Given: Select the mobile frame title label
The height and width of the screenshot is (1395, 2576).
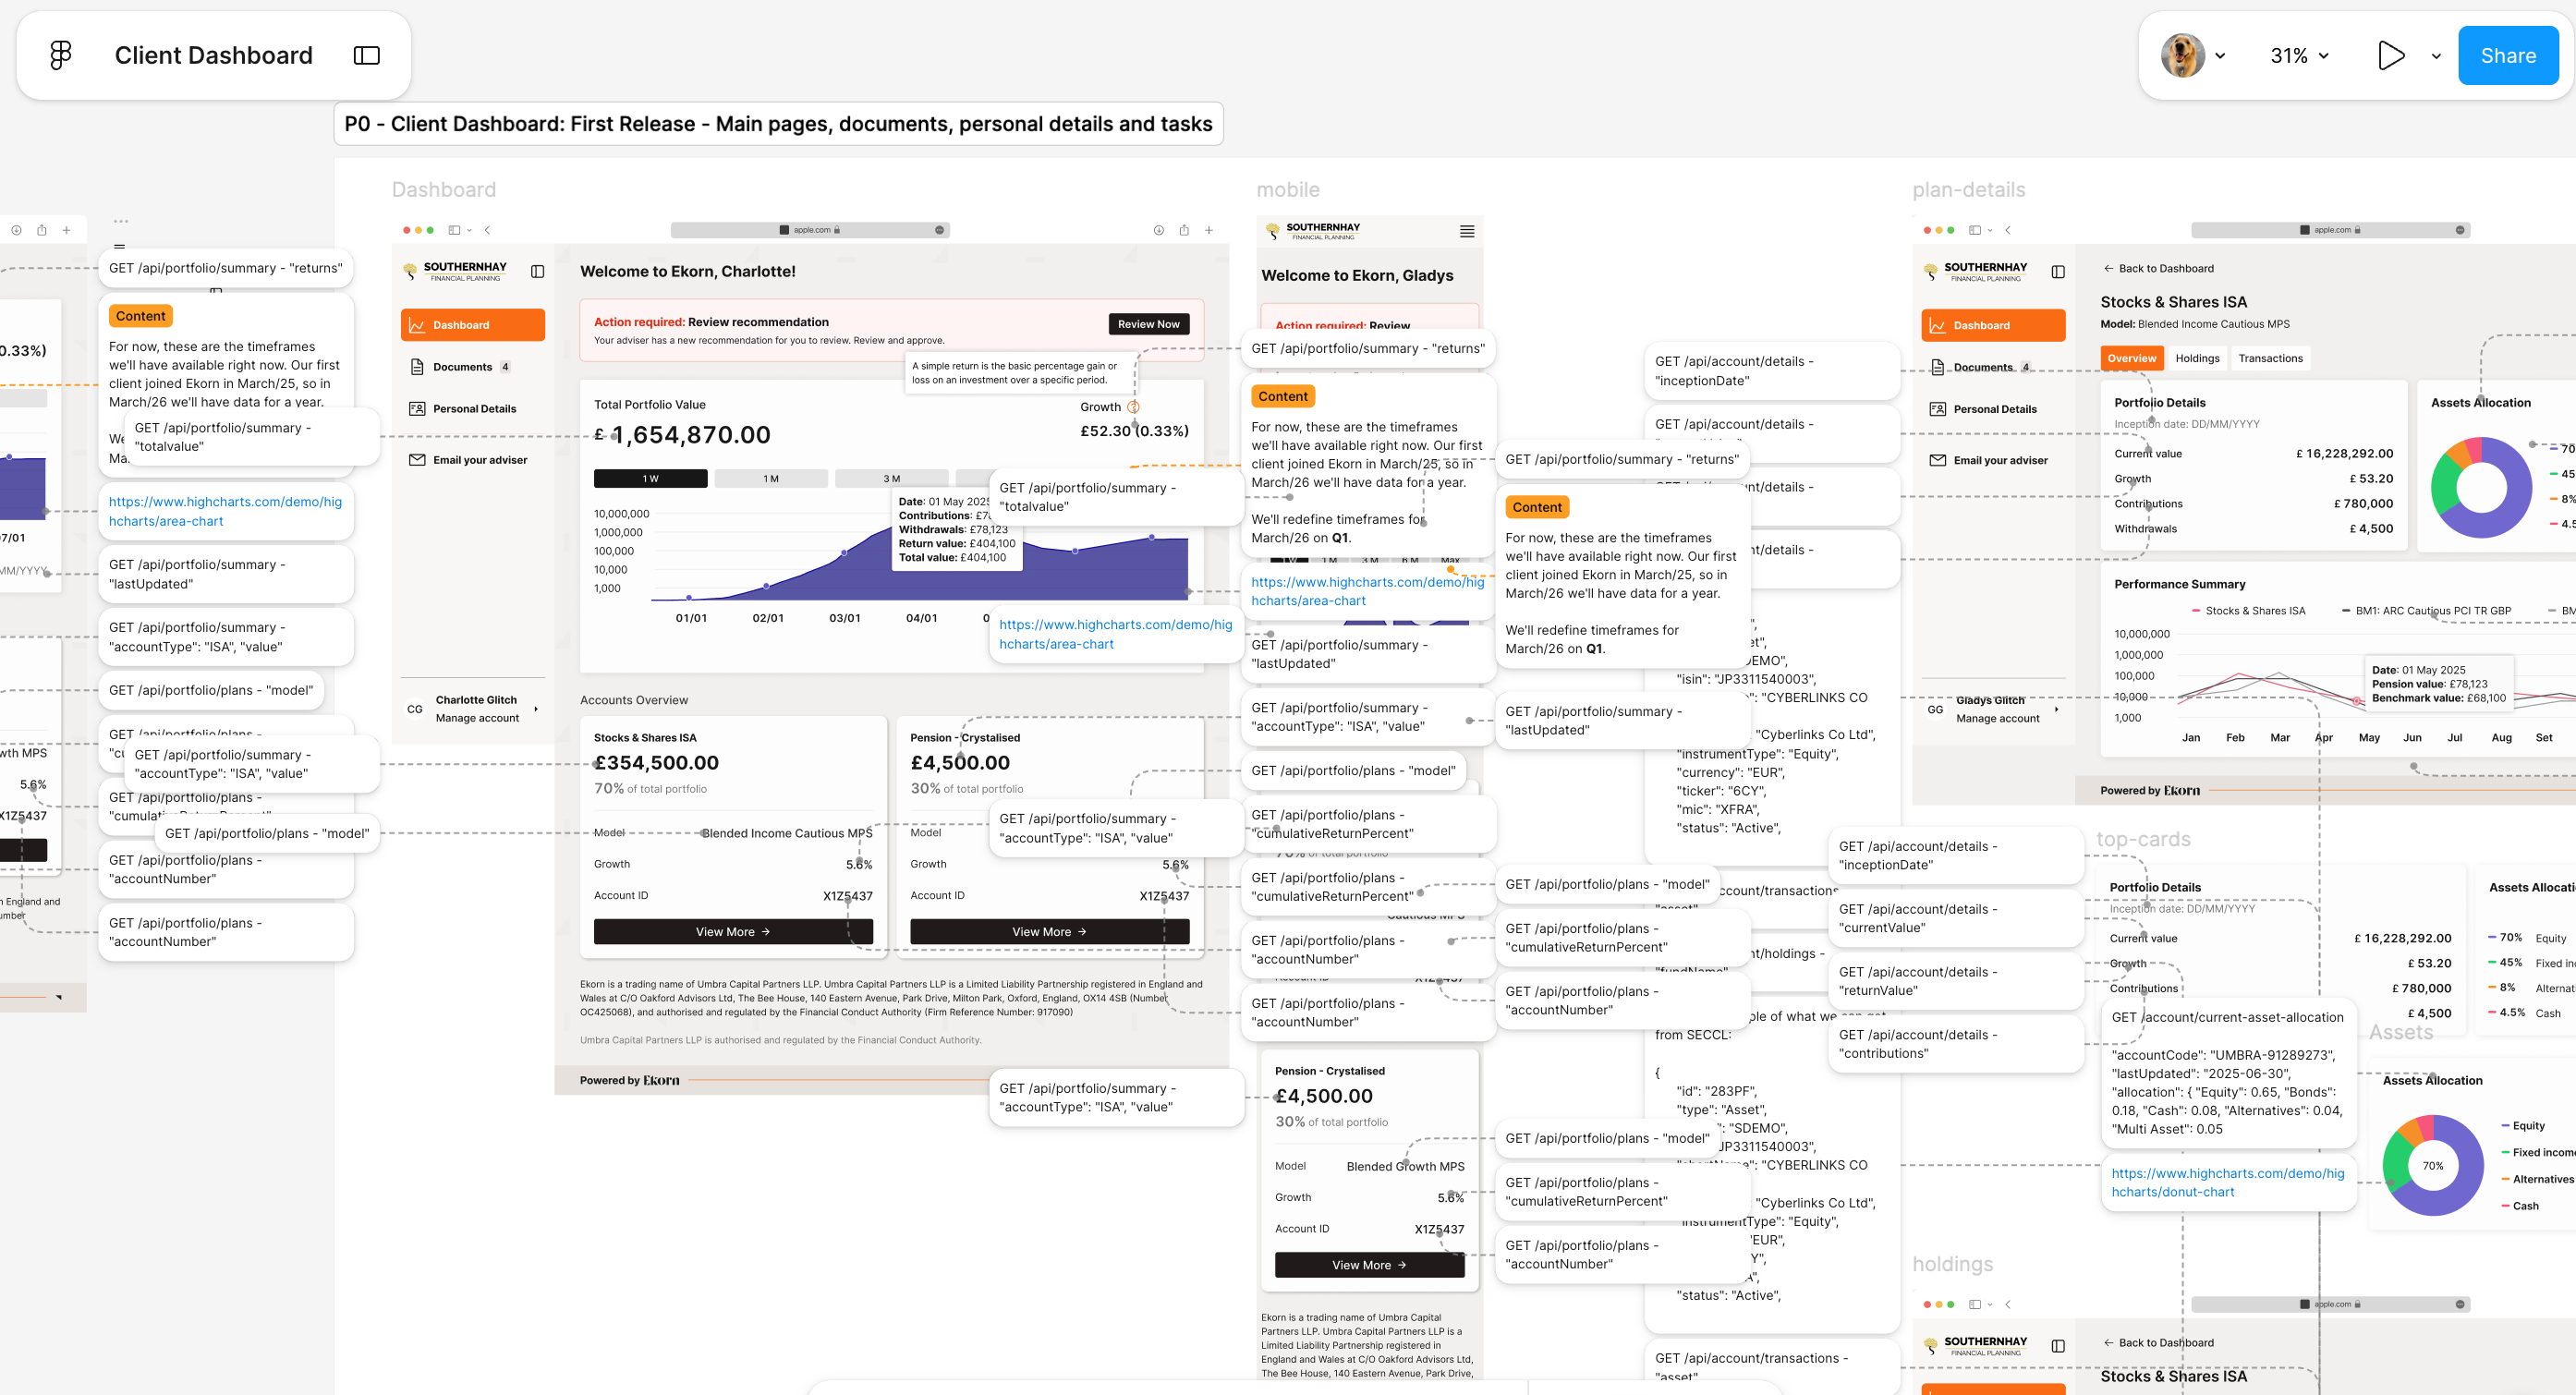Looking at the screenshot, I should 1288,190.
